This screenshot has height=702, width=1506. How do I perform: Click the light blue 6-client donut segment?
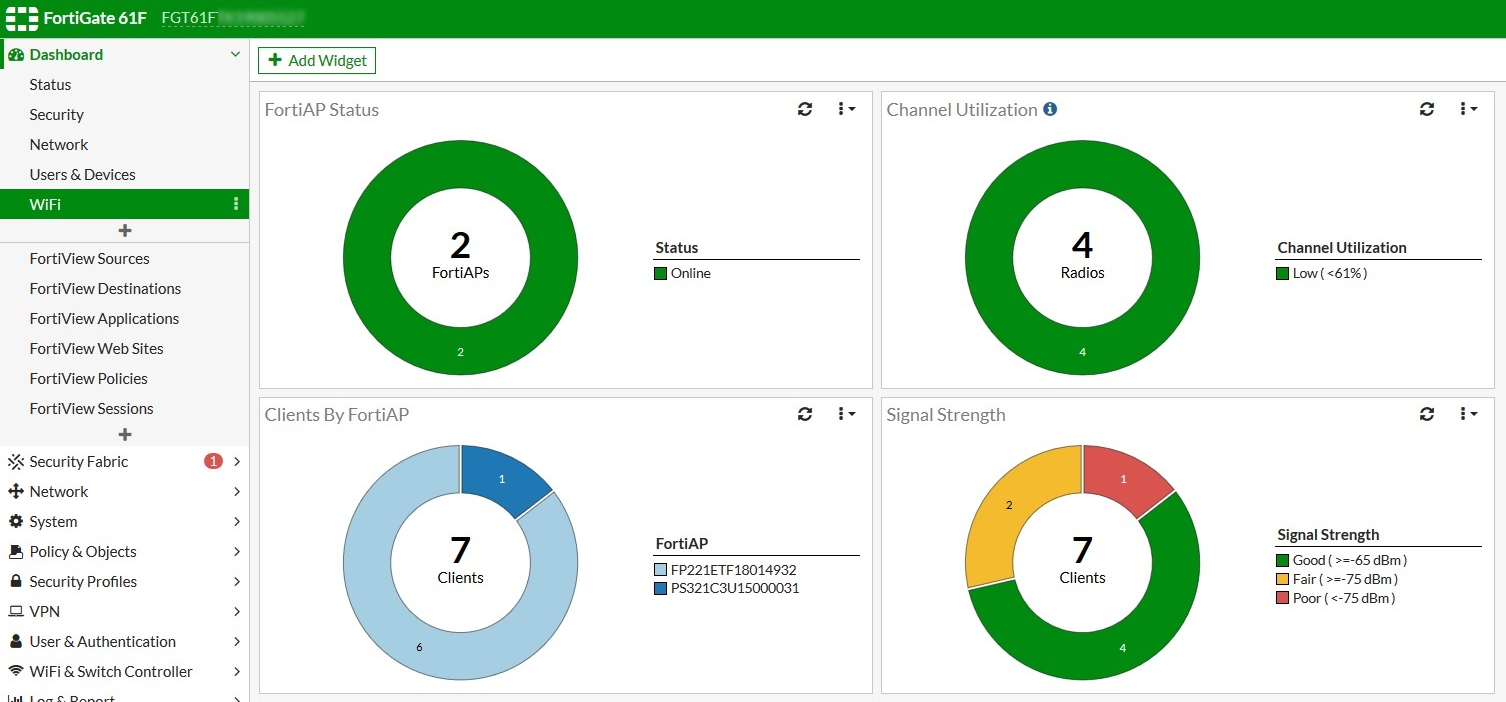(419, 646)
